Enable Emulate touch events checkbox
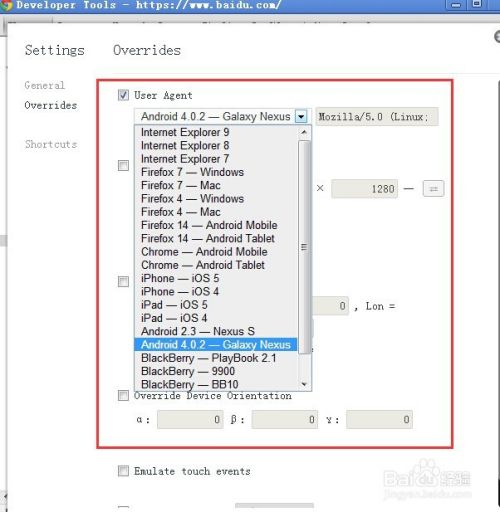This screenshot has height=512, width=500. point(123,471)
